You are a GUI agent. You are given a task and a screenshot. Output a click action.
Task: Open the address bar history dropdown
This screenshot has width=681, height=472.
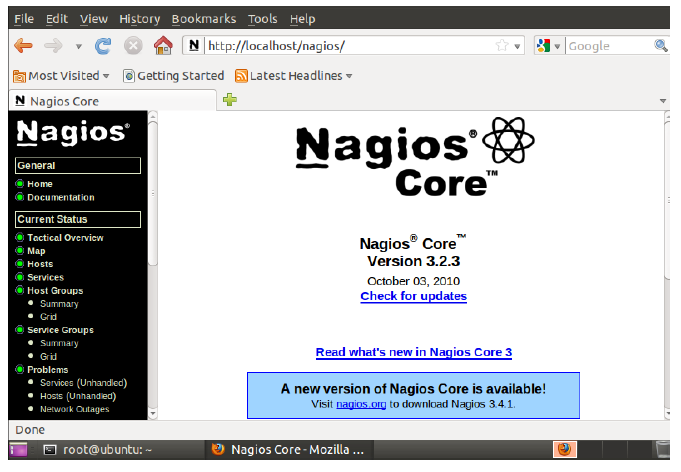pos(517,46)
